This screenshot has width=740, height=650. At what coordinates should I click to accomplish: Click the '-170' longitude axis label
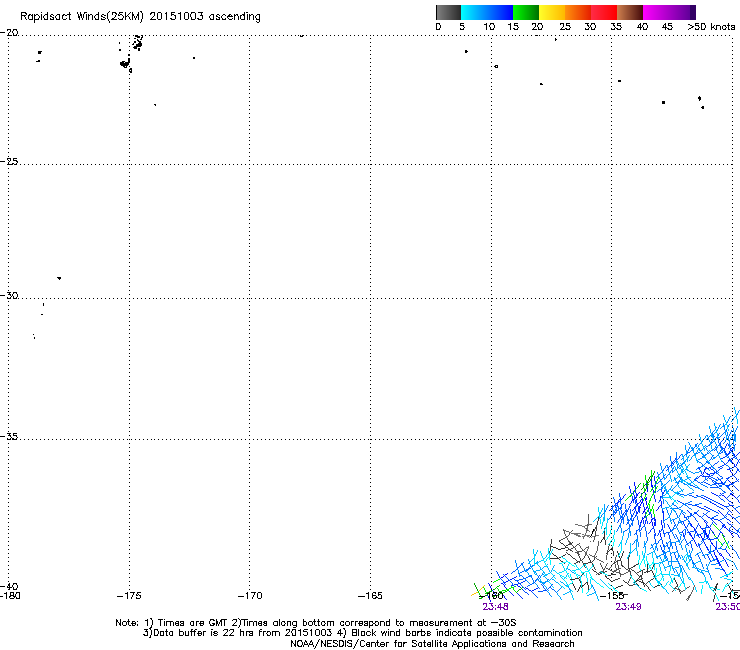(x=250, y=596)
